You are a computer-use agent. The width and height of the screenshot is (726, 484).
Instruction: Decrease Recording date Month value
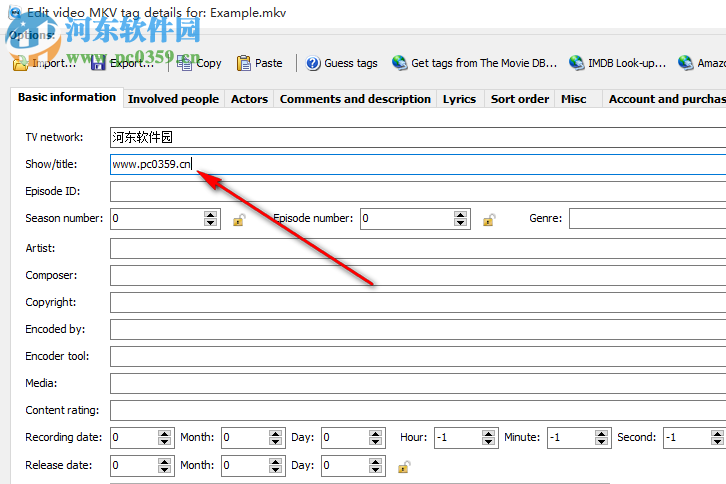click(x=275, y=441)
